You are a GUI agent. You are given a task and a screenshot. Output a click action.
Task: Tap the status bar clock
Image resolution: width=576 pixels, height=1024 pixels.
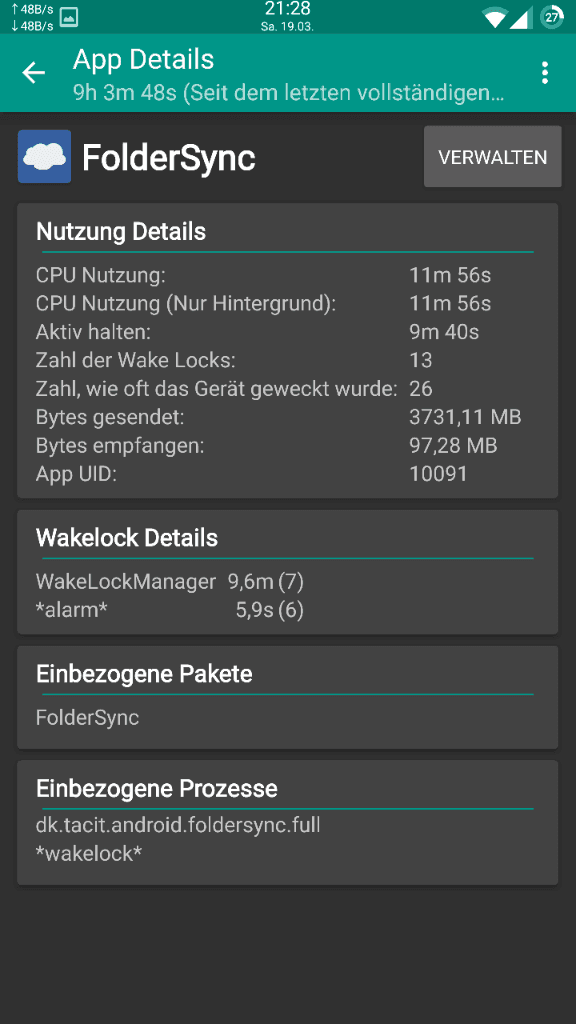click(x=287, y=9)
